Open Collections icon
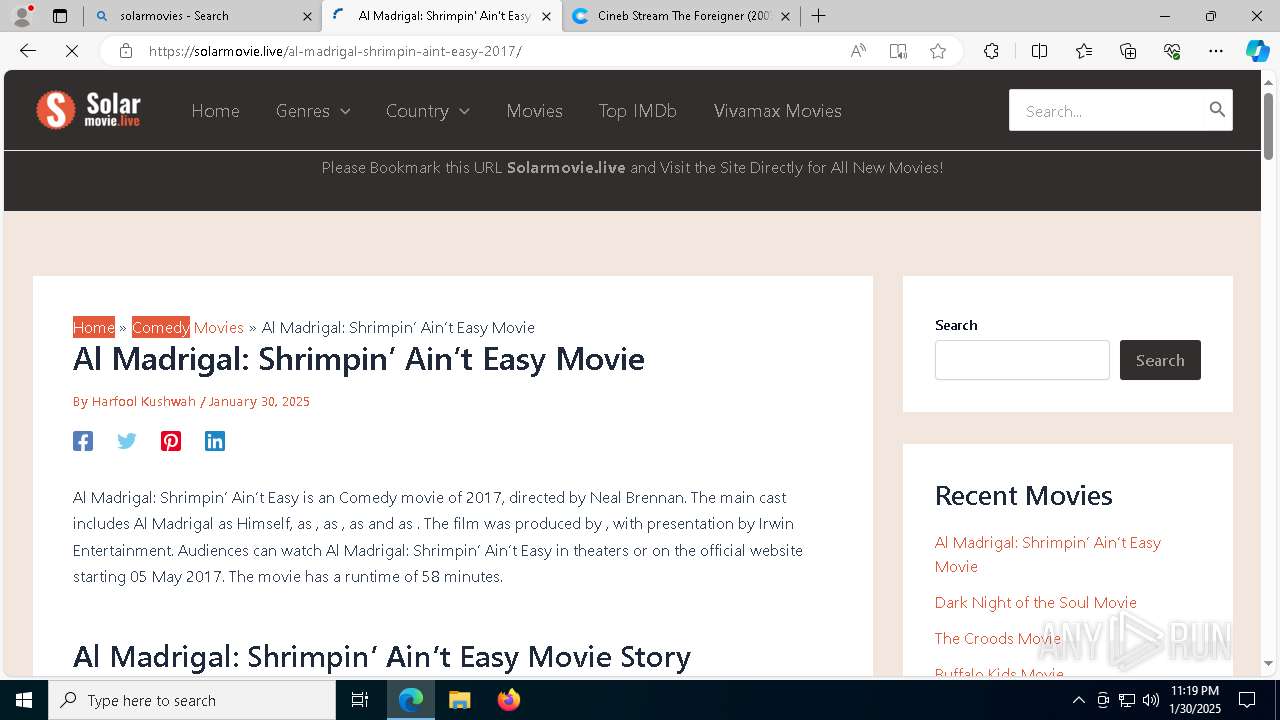This screenshot has height=720, width=1280. (1128, 51)
